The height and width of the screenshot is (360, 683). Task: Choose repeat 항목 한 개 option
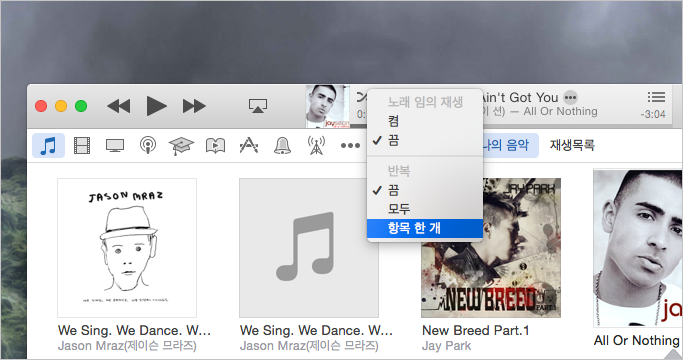pyautogui.click(x=425, y=228)
